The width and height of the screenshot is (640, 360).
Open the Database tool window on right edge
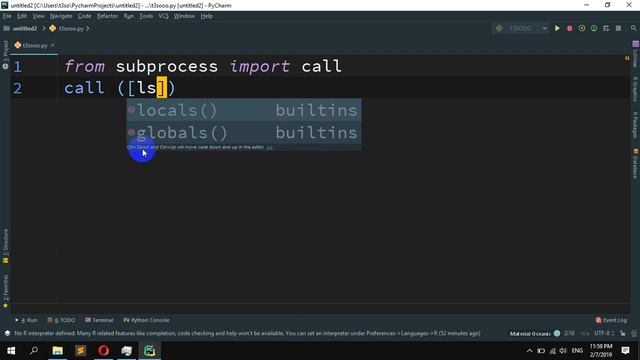(x=635, y=164)
